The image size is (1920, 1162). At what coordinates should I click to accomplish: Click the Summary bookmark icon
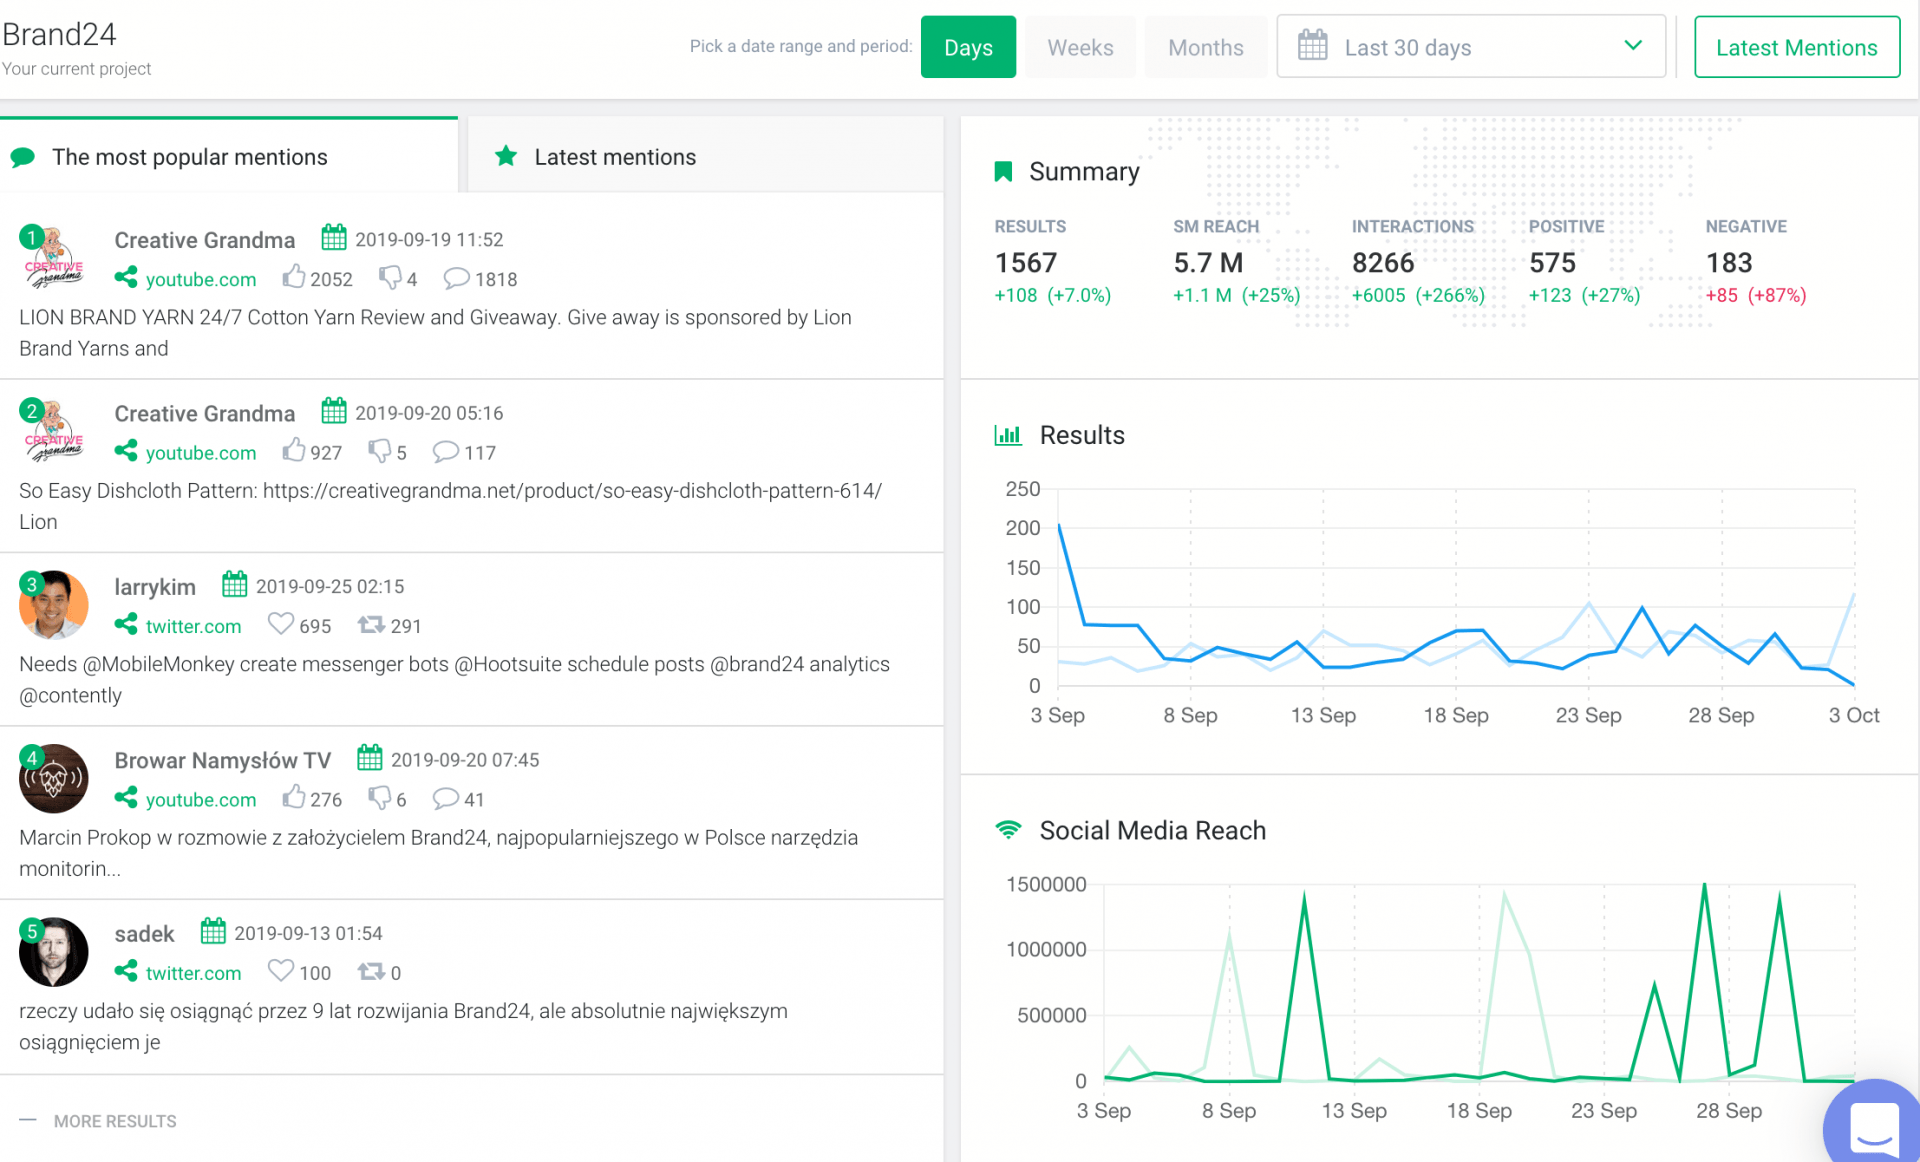click(x=1003, y=172)
